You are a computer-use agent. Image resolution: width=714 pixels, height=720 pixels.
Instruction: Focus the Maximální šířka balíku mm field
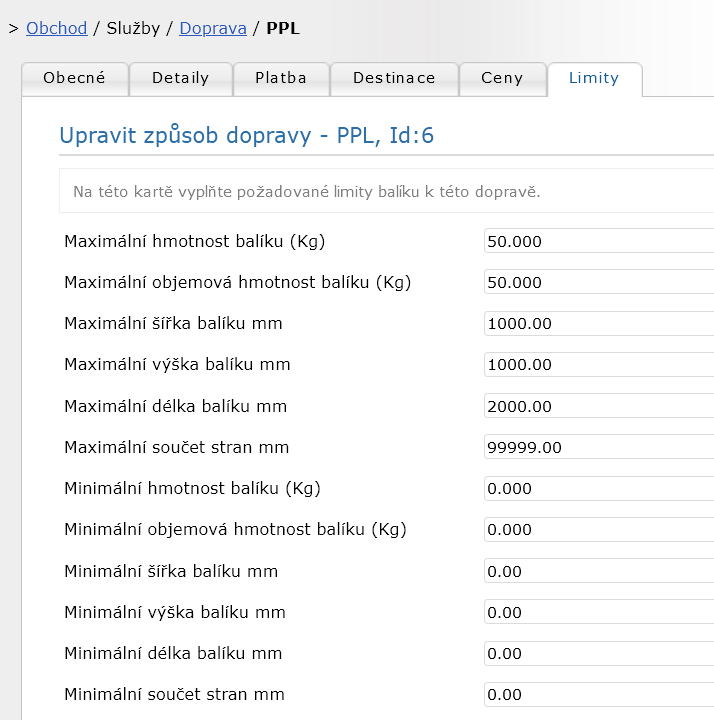[599, 323]
